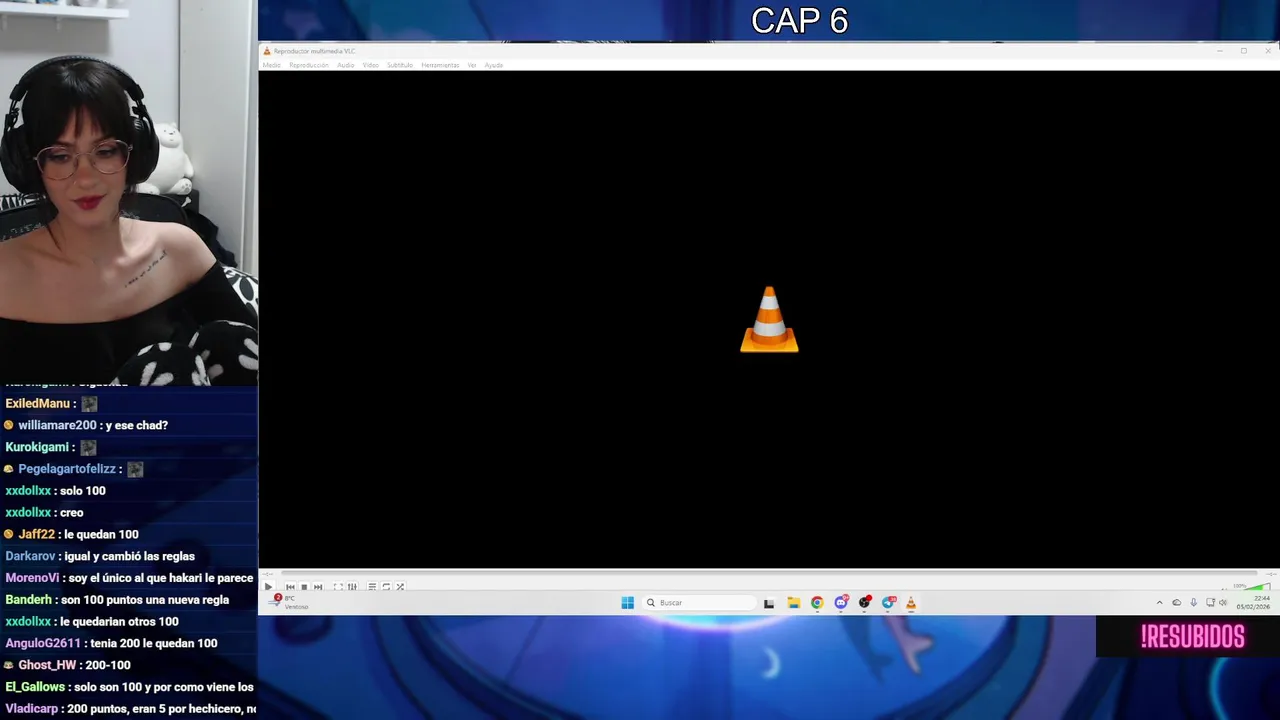
Task: Open the Vídeo menu in VLC
Action: click(371, 65)
